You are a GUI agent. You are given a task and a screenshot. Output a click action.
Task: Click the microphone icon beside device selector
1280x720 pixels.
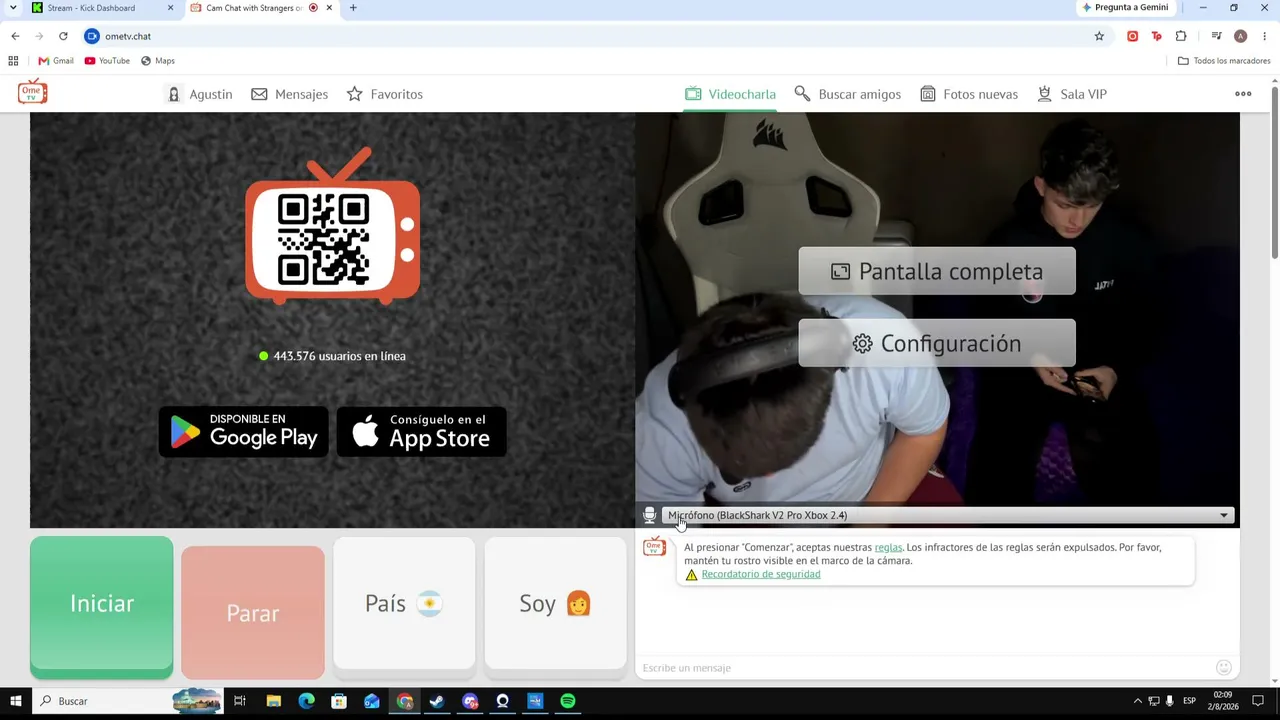pyautogui.click(x=649, y=515)
